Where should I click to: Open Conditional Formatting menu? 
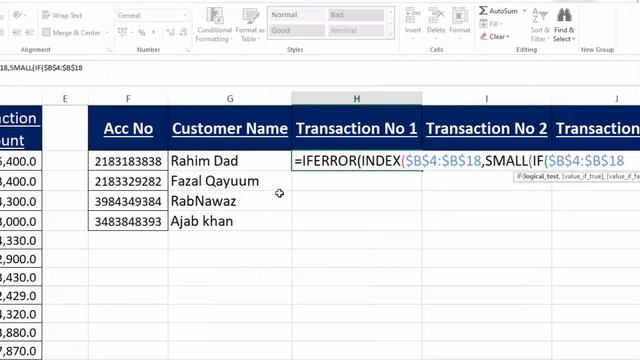[214, 25]
